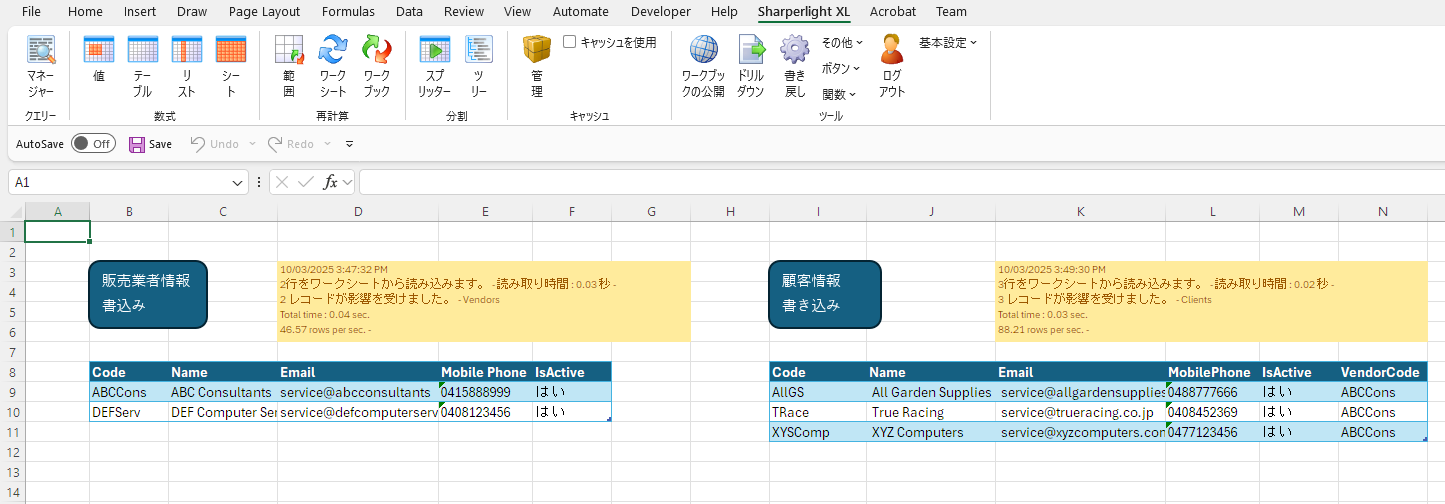Switch to the Formulas tab
This screenshot has width=1445, height=504.
coord(348,12)
